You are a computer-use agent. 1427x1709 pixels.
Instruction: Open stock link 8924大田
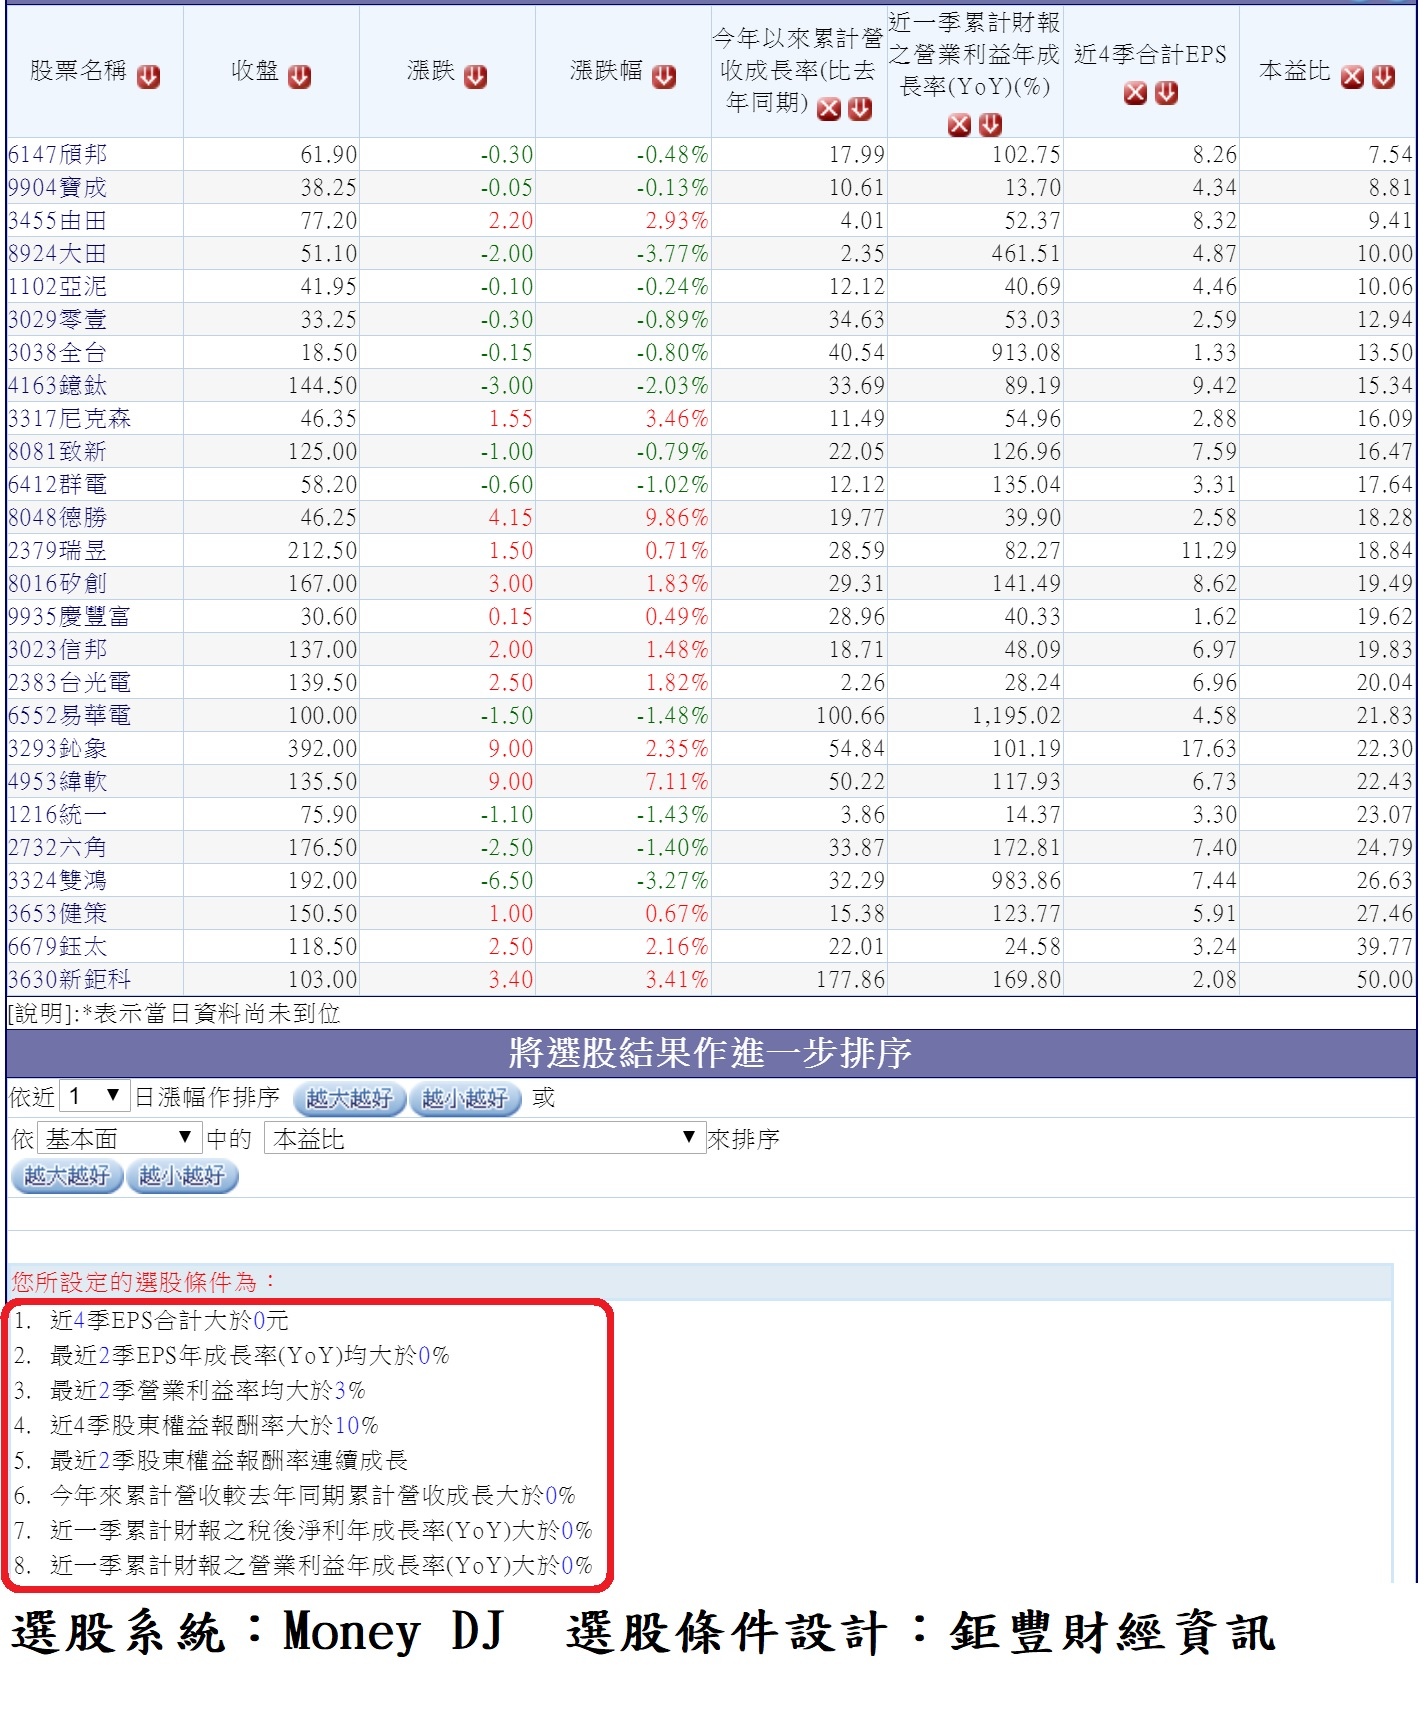point(57,254)
